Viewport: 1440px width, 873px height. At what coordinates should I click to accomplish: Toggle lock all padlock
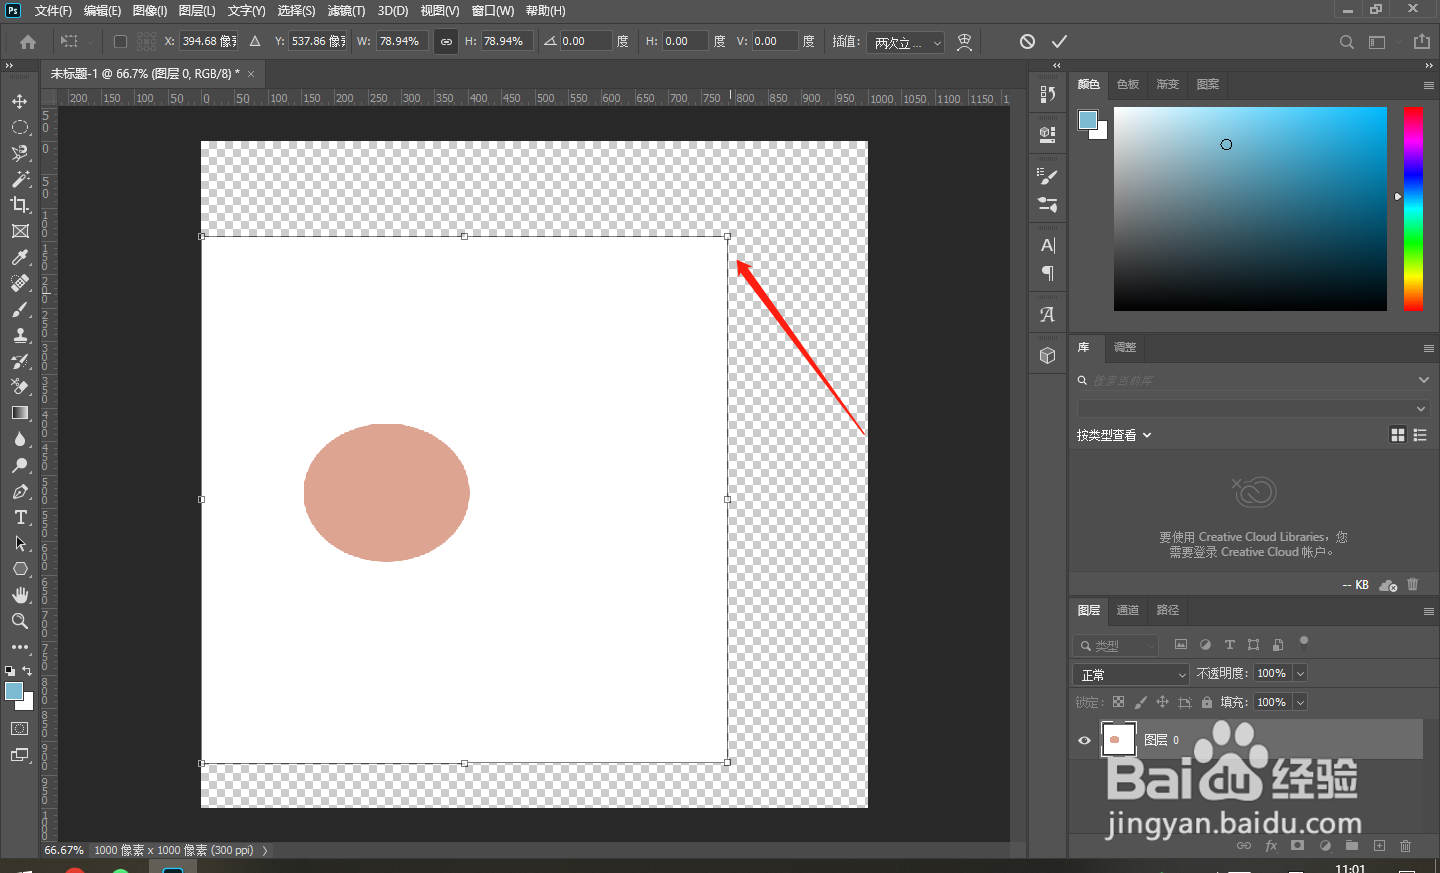click(x=1207, y=702)
